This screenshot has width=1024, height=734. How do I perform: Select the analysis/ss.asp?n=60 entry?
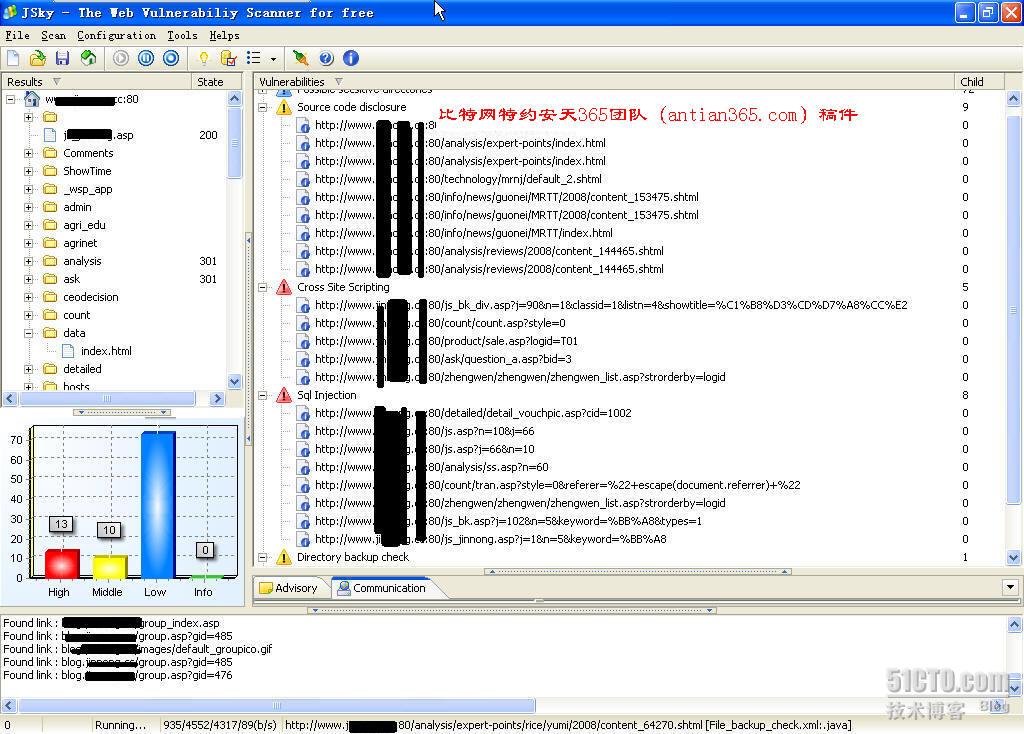point(432,467)
